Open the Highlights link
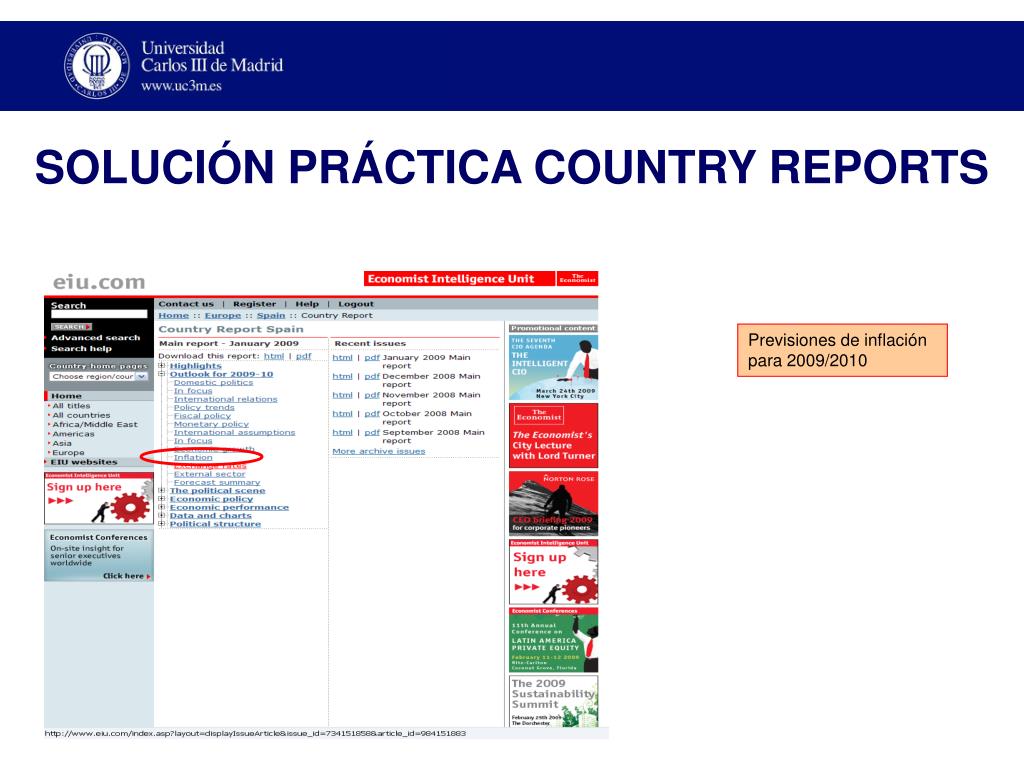This screenshot has height=768, width=1024. tap(195, 366)
